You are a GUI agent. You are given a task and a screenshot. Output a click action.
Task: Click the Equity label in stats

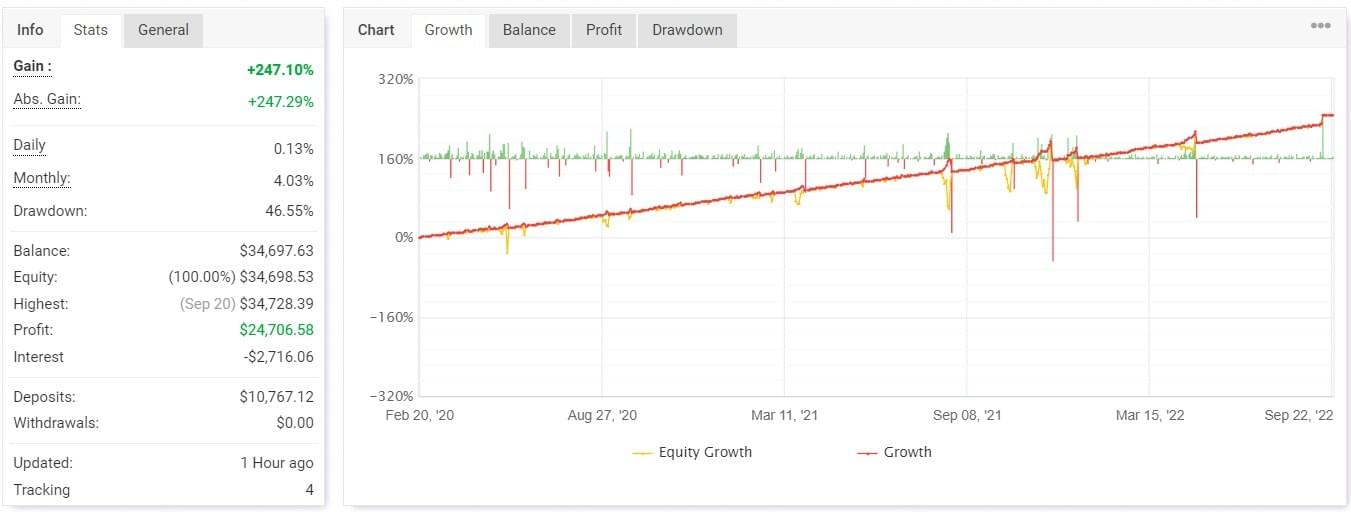pos(35,277)
